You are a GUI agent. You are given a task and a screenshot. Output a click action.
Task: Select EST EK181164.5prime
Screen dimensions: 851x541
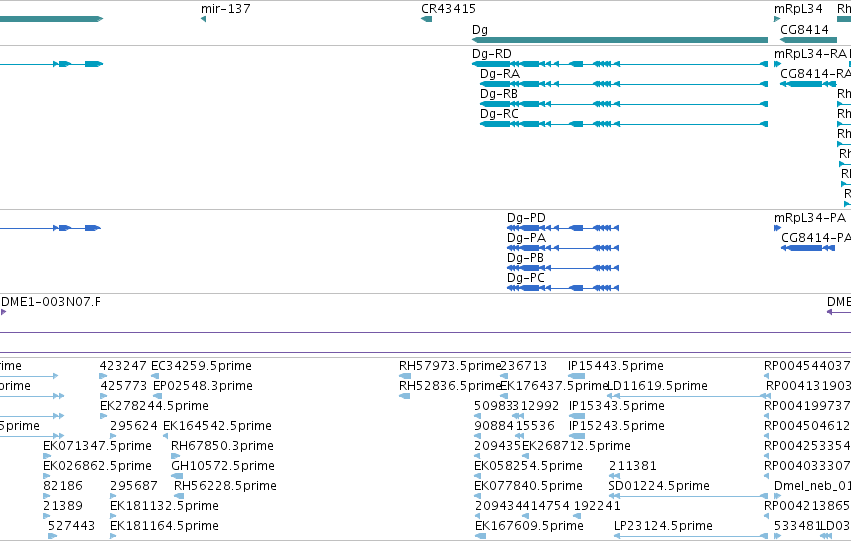(164, 526)
